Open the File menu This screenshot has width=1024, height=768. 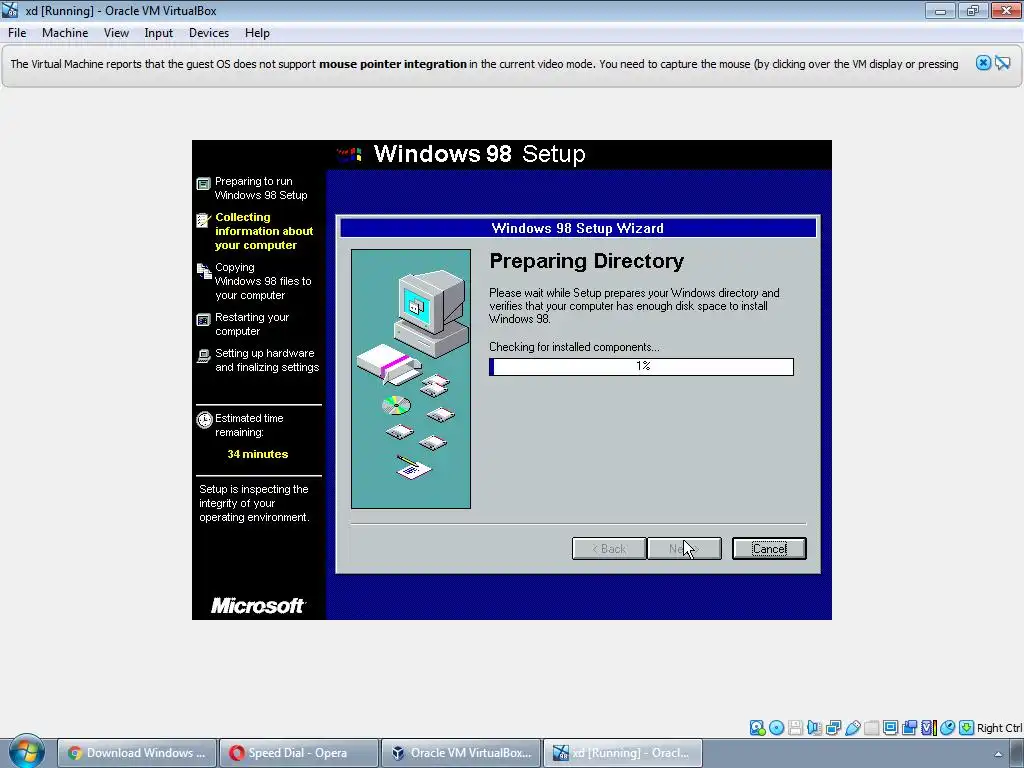click(x=17, y=33)
